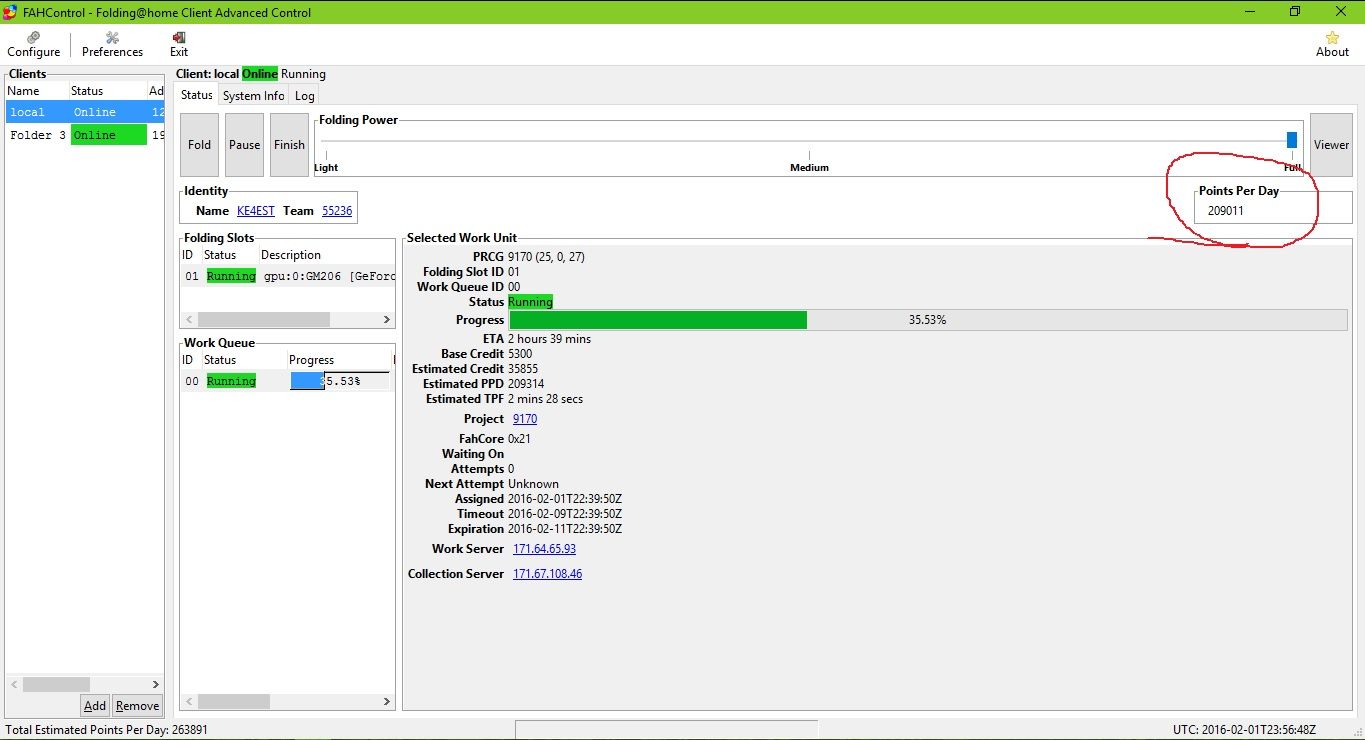Switch to the System Info tab
1365x740 pixels.
pos(253,96)
